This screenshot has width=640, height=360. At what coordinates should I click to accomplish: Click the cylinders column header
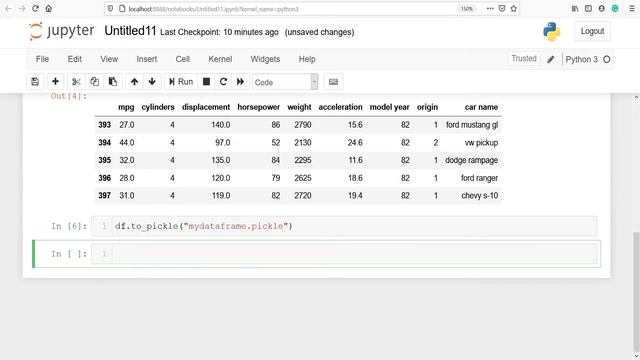pos(158,107)
